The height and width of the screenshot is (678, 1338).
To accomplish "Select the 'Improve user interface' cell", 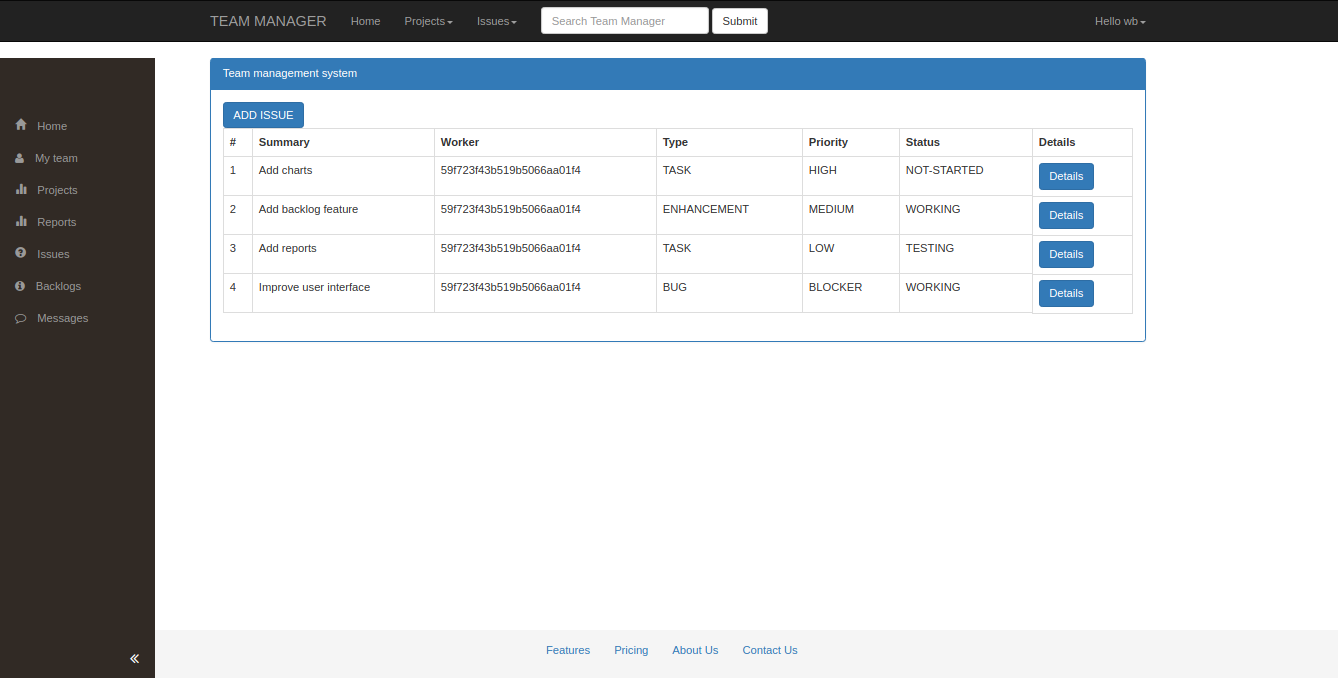I will pyautogui.click(x=343, y=293).
